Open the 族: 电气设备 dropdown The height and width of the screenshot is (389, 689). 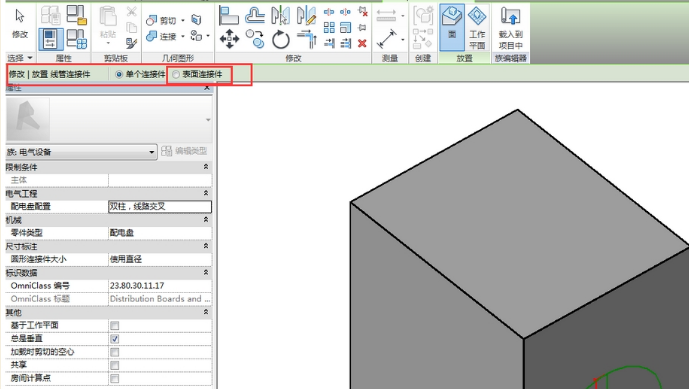(81, 152)
